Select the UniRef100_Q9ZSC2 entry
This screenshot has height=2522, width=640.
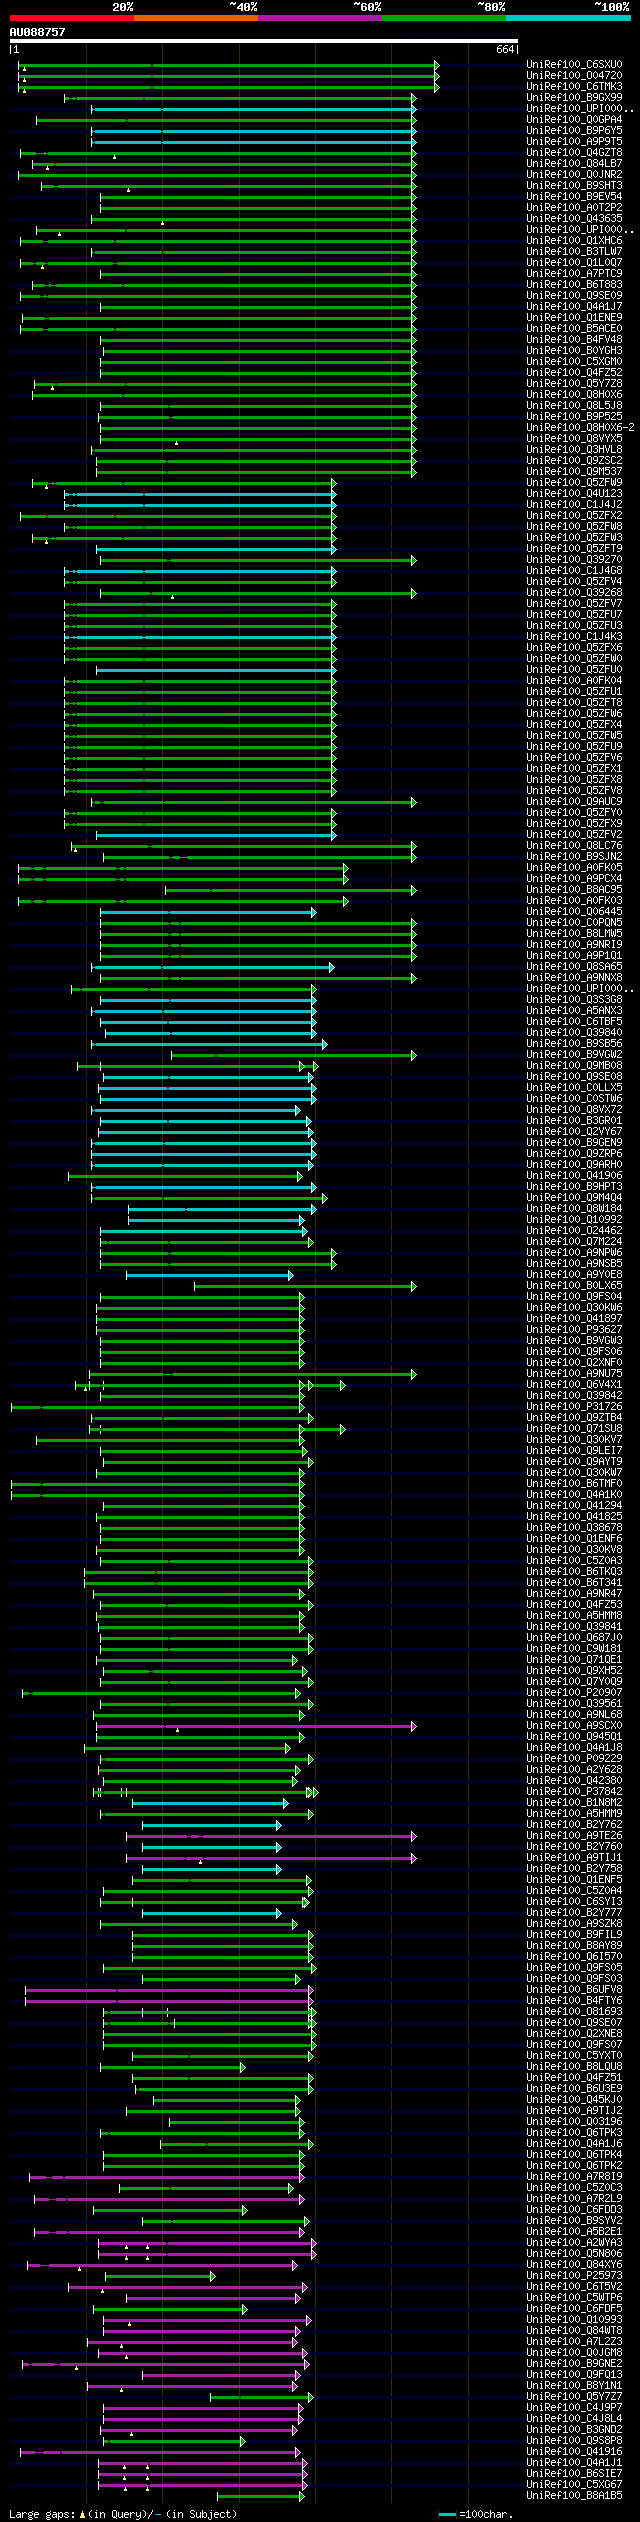574,461
